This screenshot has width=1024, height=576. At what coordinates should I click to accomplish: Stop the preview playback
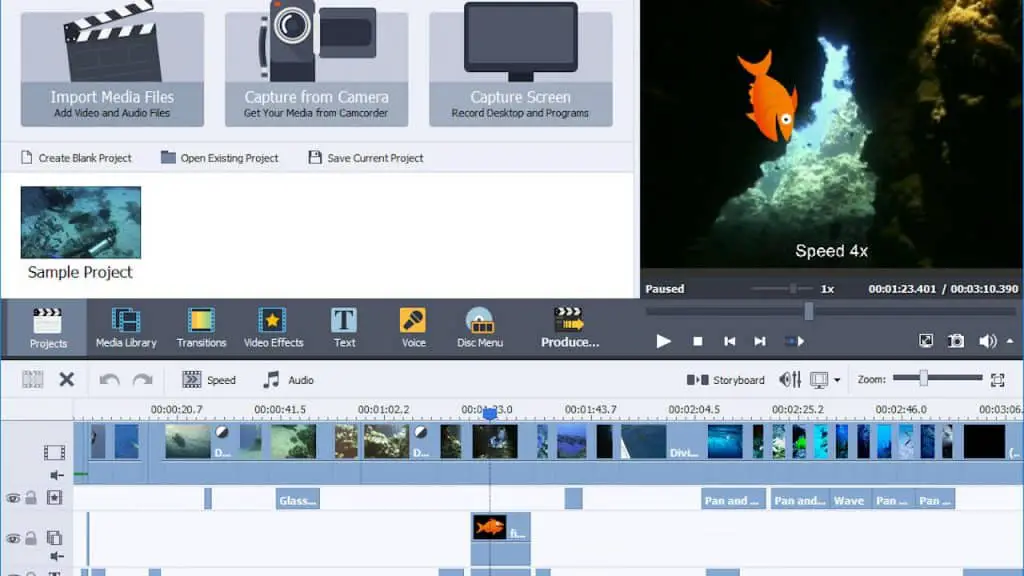click(697, 341)
